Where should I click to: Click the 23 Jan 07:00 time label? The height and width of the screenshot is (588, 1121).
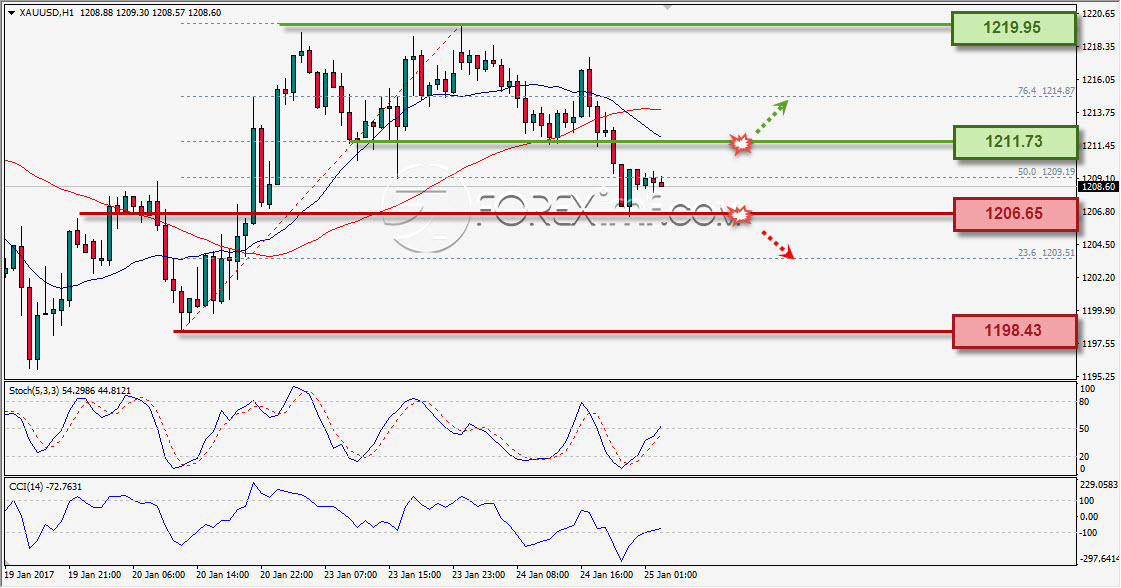(x=350, y=574)
